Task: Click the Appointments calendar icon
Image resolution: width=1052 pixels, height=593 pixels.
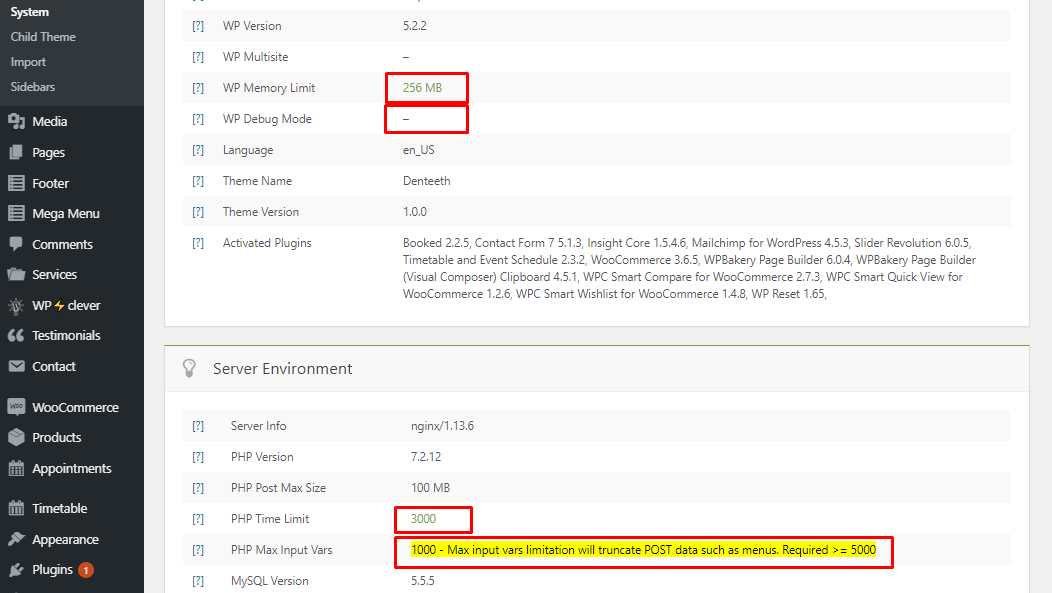Action: (x=16, y=468)
